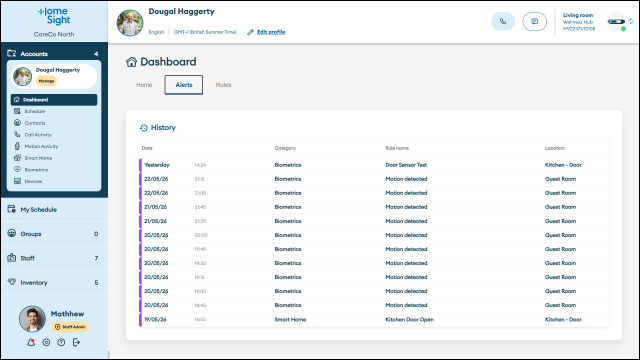640x360 pixels.
Task: Click the Inventory icon in sidebar
Action: (12, 282)
